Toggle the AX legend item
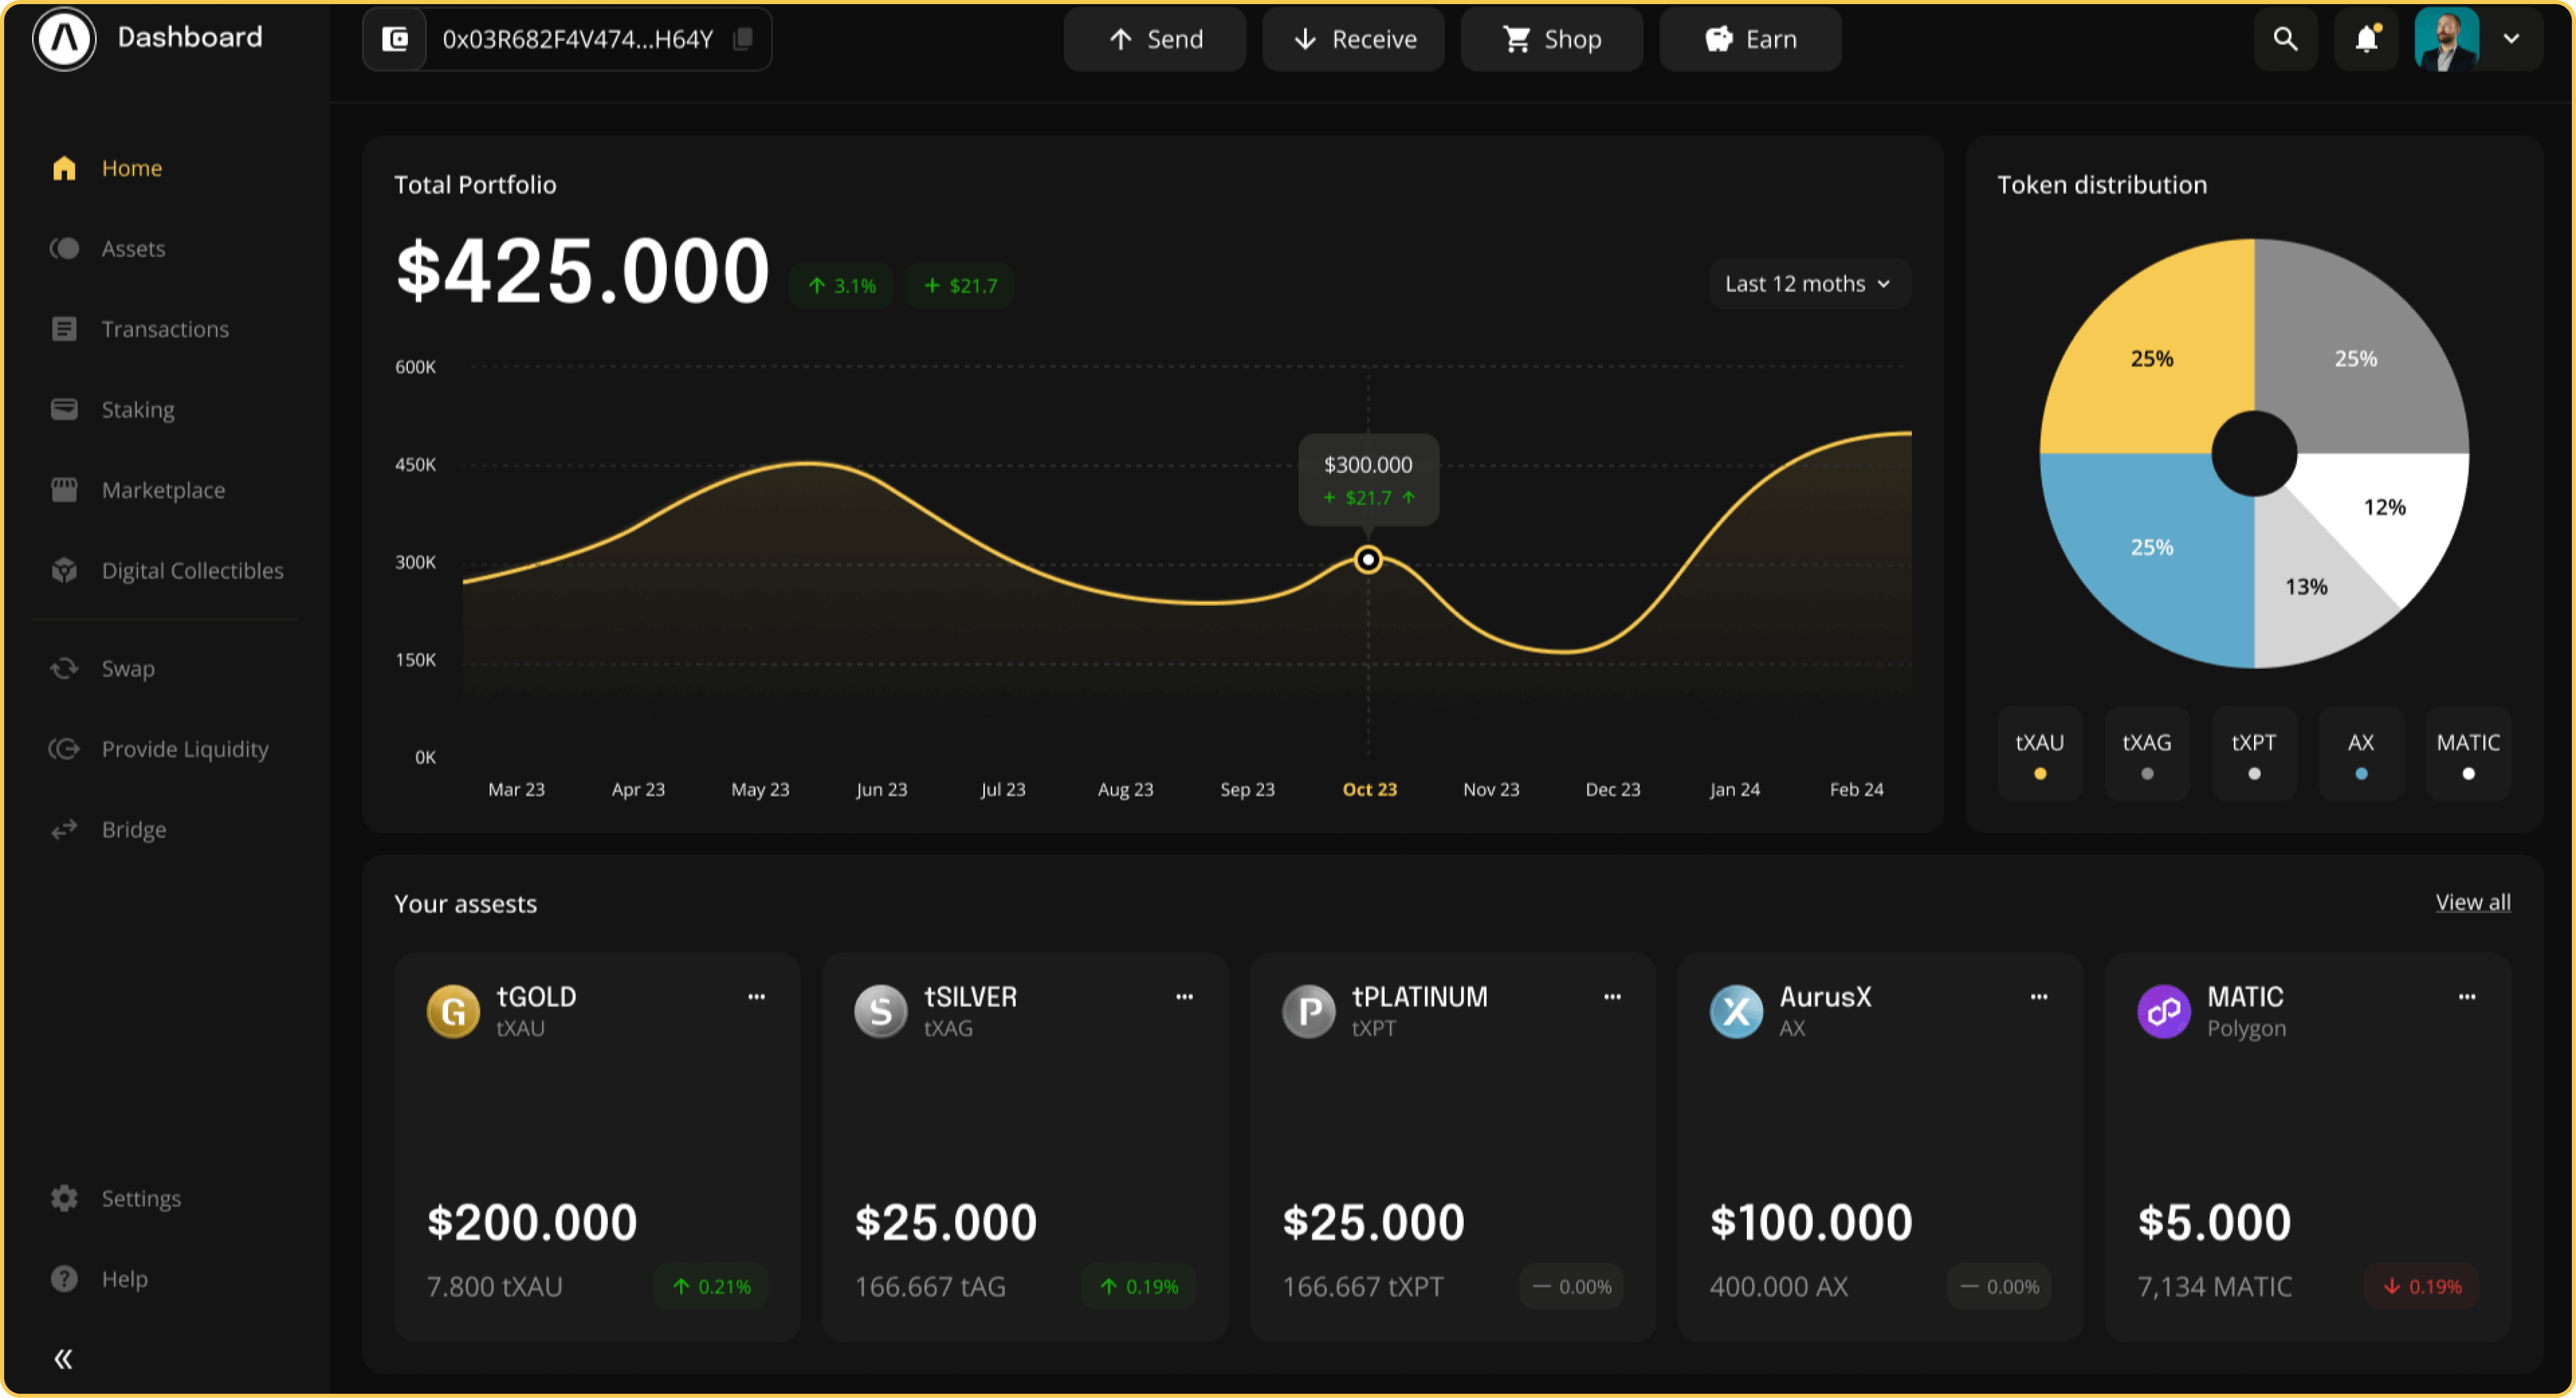This screenshot has height=1398, width=2576. 2361,753
